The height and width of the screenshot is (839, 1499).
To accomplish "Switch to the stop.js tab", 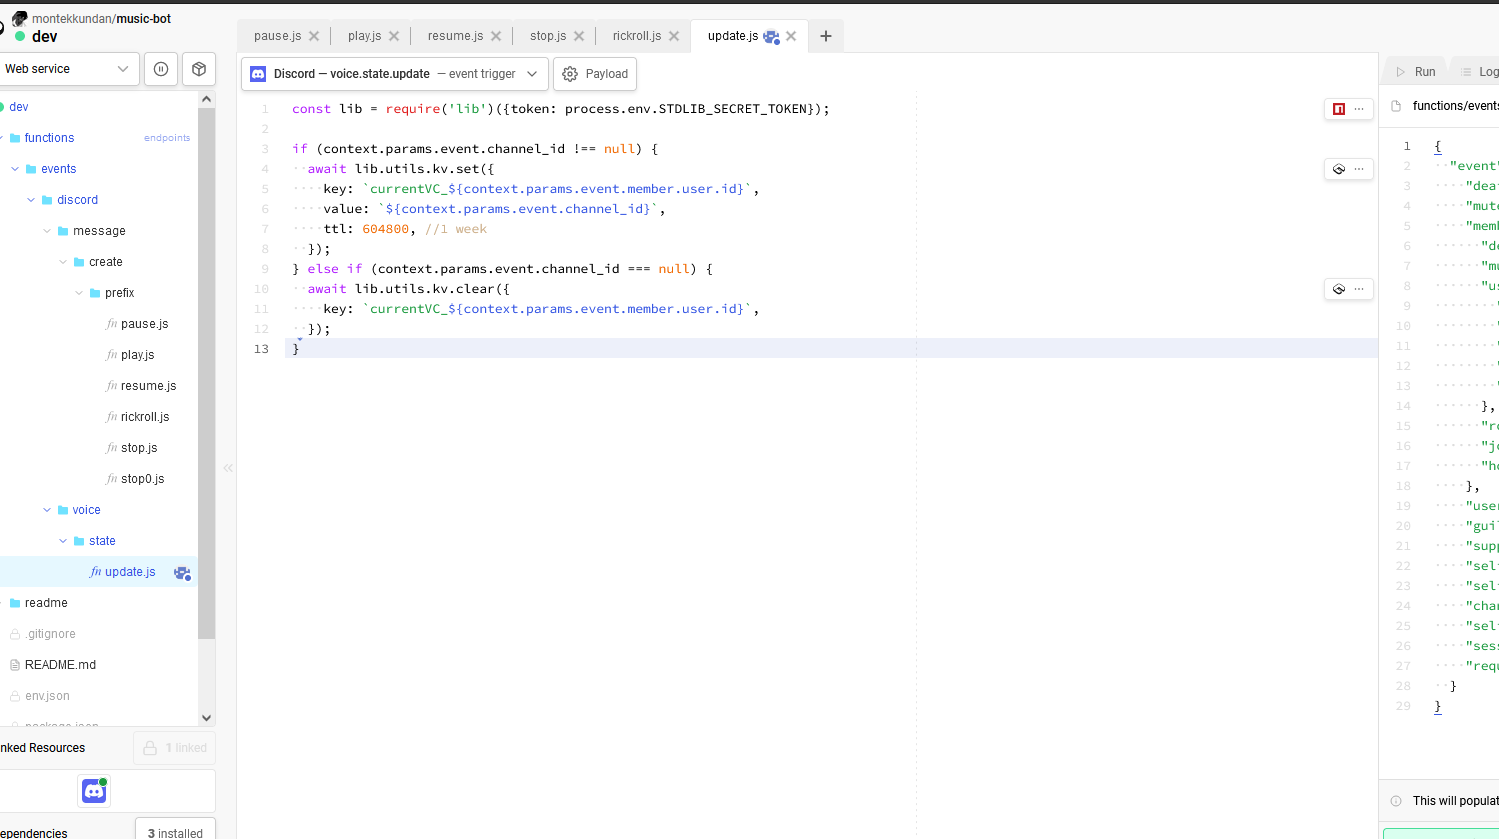I will 548,36.
